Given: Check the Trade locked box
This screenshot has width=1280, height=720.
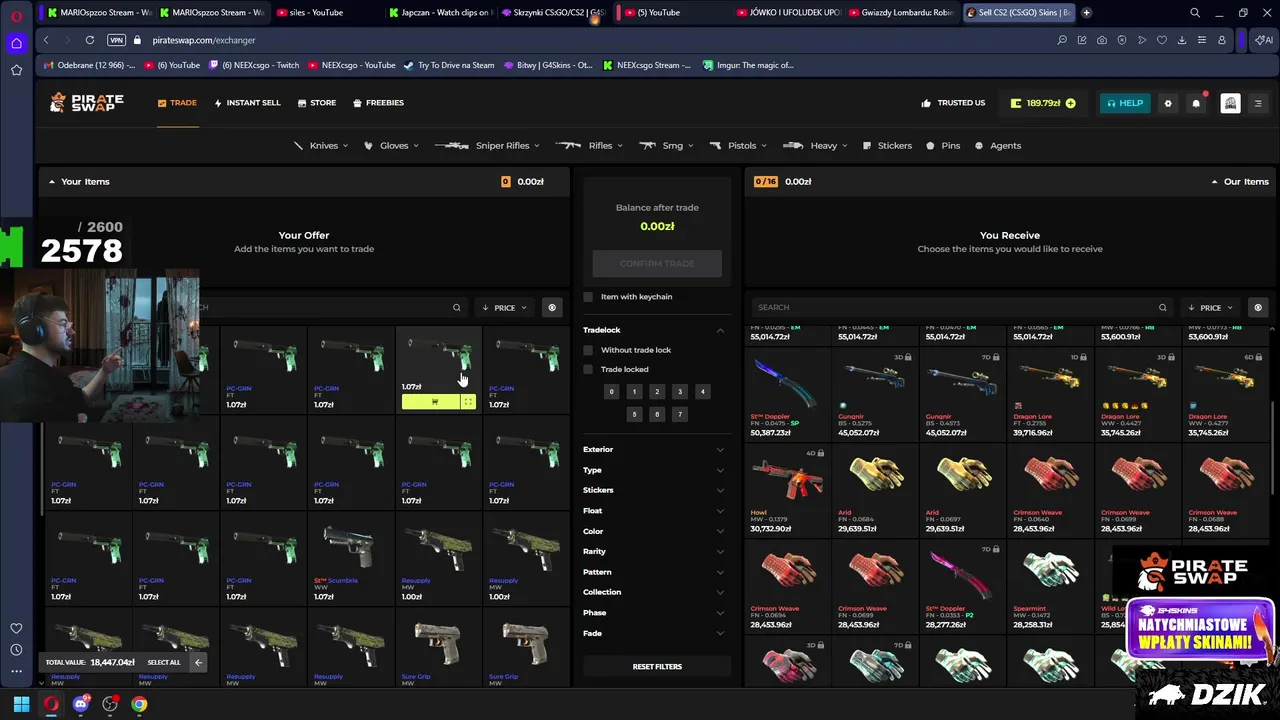Looking at the screenshot, I should pyautogui.click(x=588, y=369).
